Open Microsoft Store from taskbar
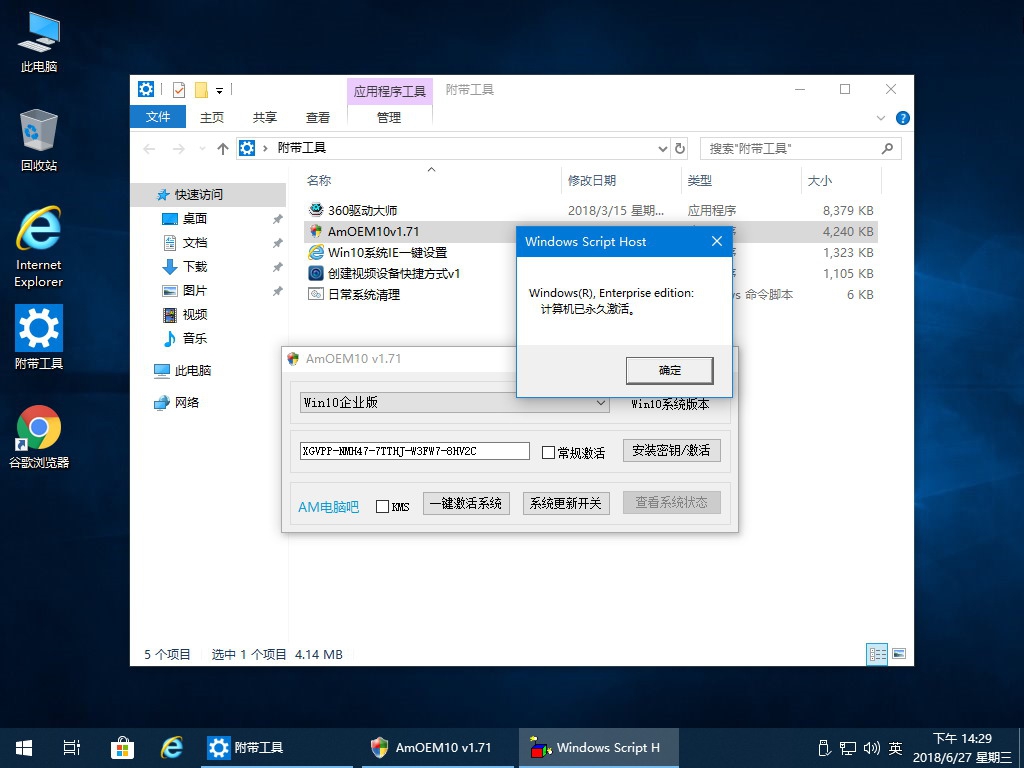This screenshot has height=768, width=1024. 122,748
